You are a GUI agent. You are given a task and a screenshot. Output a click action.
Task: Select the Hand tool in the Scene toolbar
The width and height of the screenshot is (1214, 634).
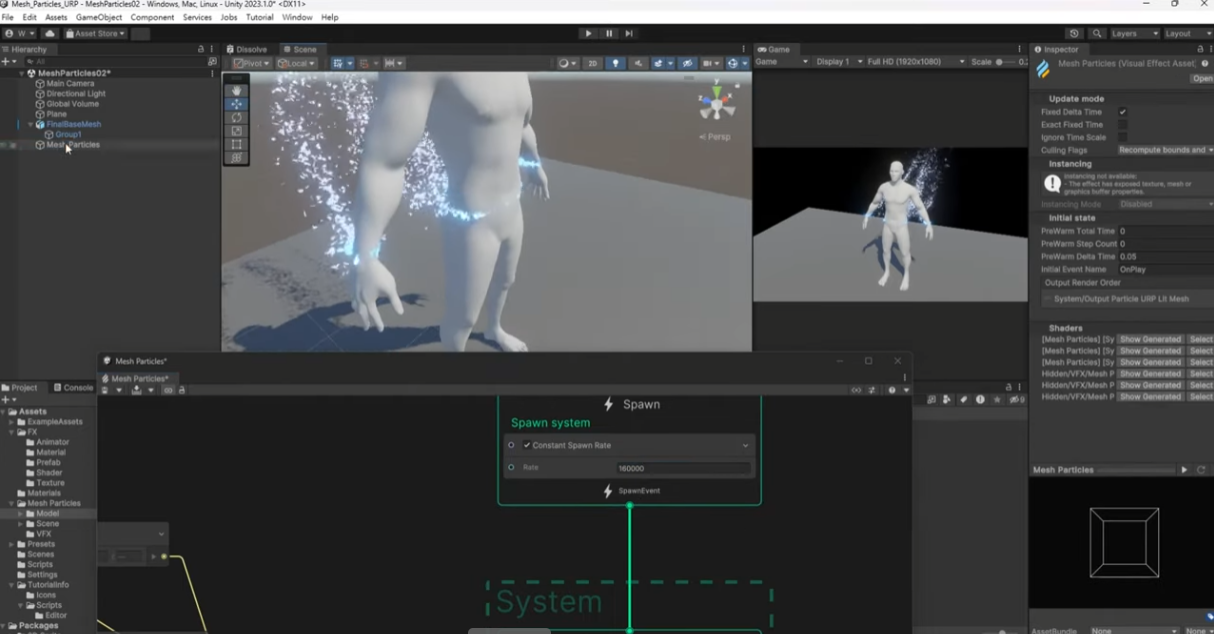[x=237, y=90]
